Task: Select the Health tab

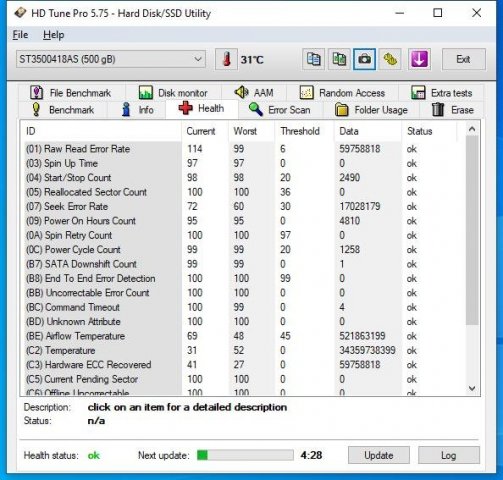Action: (x=202, y=109)
